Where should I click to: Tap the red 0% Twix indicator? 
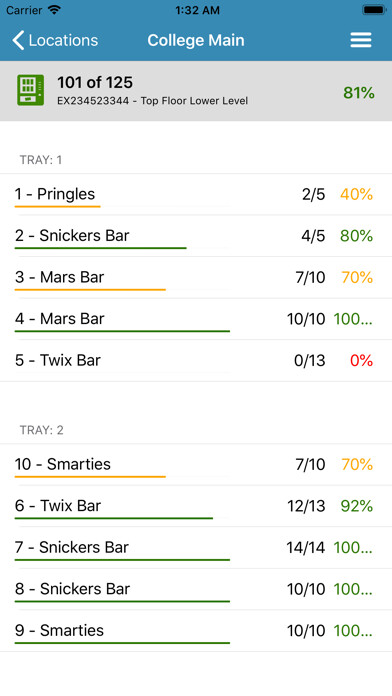pos(361,360)
